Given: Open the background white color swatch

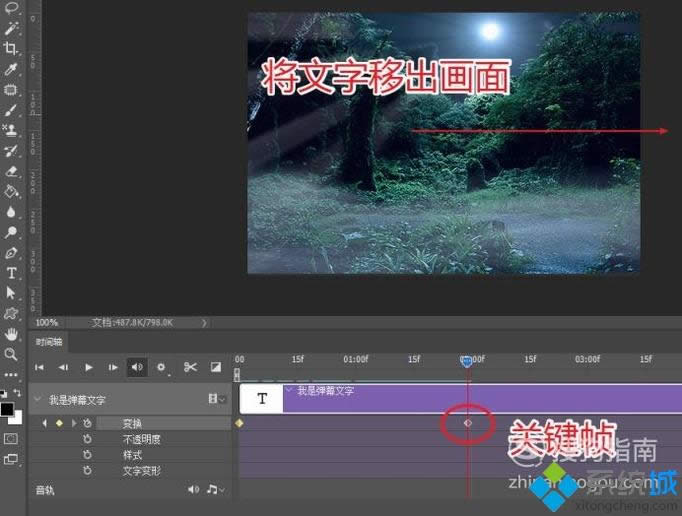Looking at the screenshot, I should 17,419.
